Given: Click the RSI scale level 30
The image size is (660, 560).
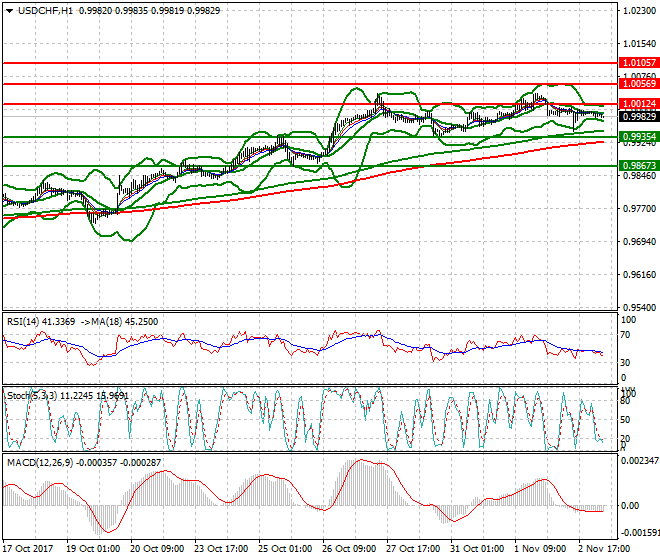Looking at the screenshot, I should coord(625,363).
